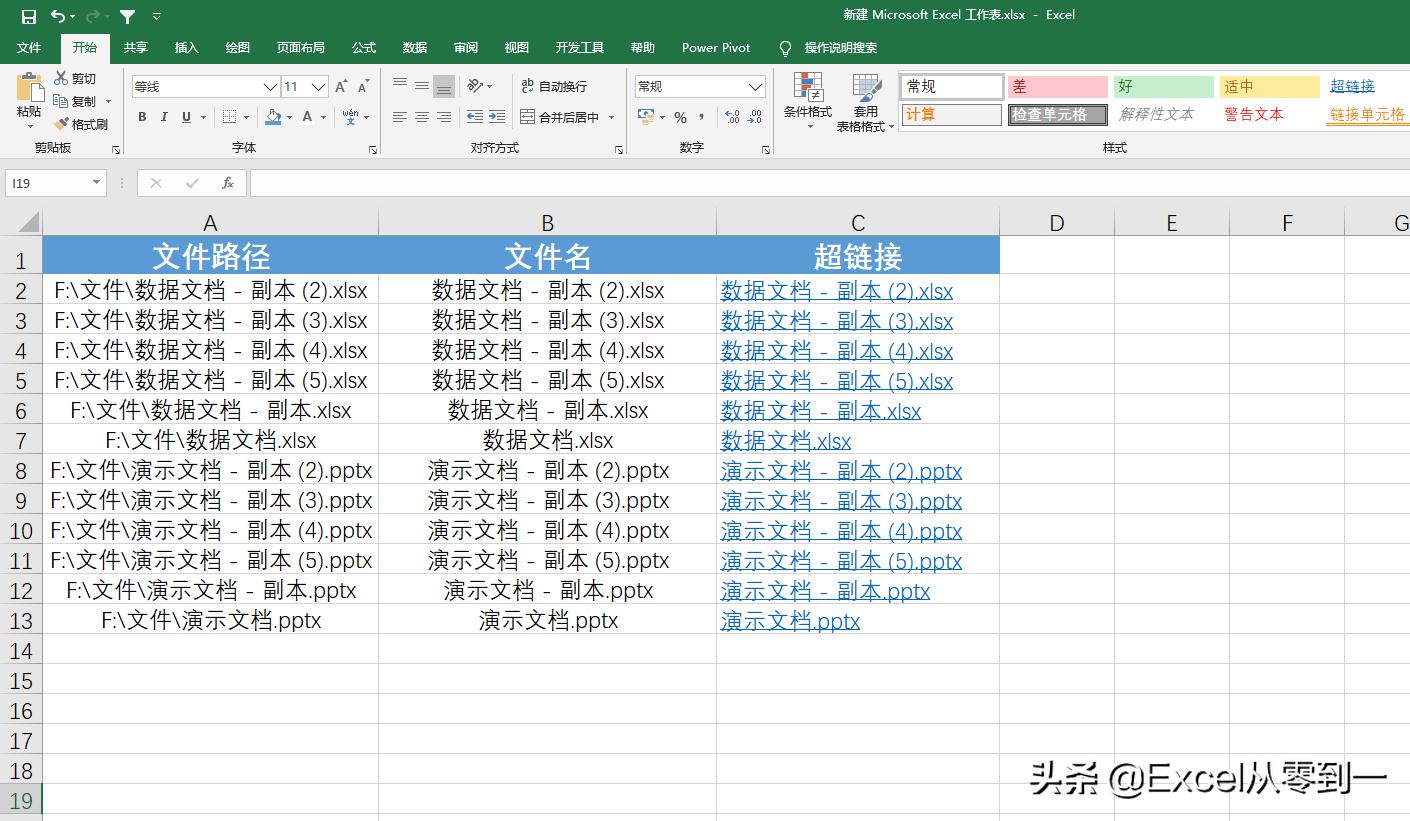Screen dimensions: 1410x821
Task: Open the 公式 ribbon tab
Action: pos(363,47)
